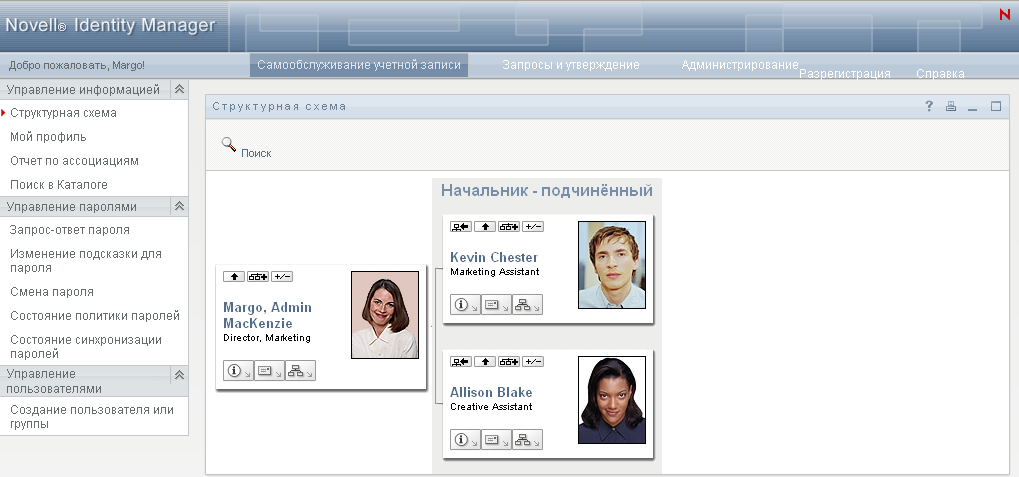This screenshot has height=477, width=1019.
Task: Open Состояние синхронизации паролей
Action: click(x=86, y=347)
